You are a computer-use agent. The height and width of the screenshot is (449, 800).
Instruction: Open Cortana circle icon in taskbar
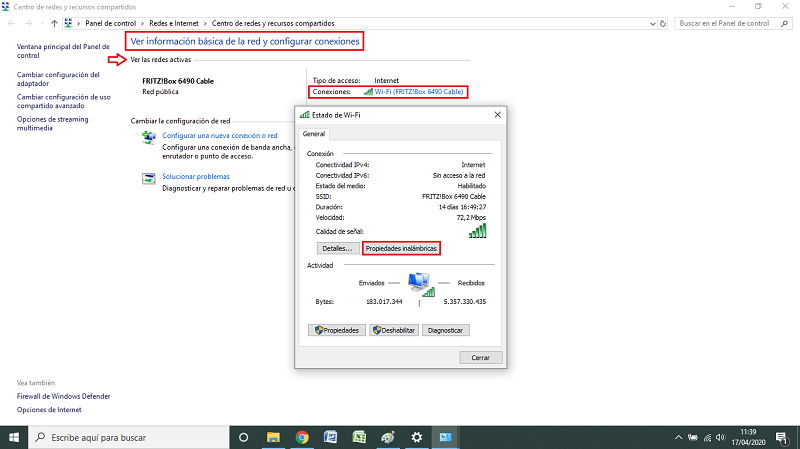coord(243,438)
